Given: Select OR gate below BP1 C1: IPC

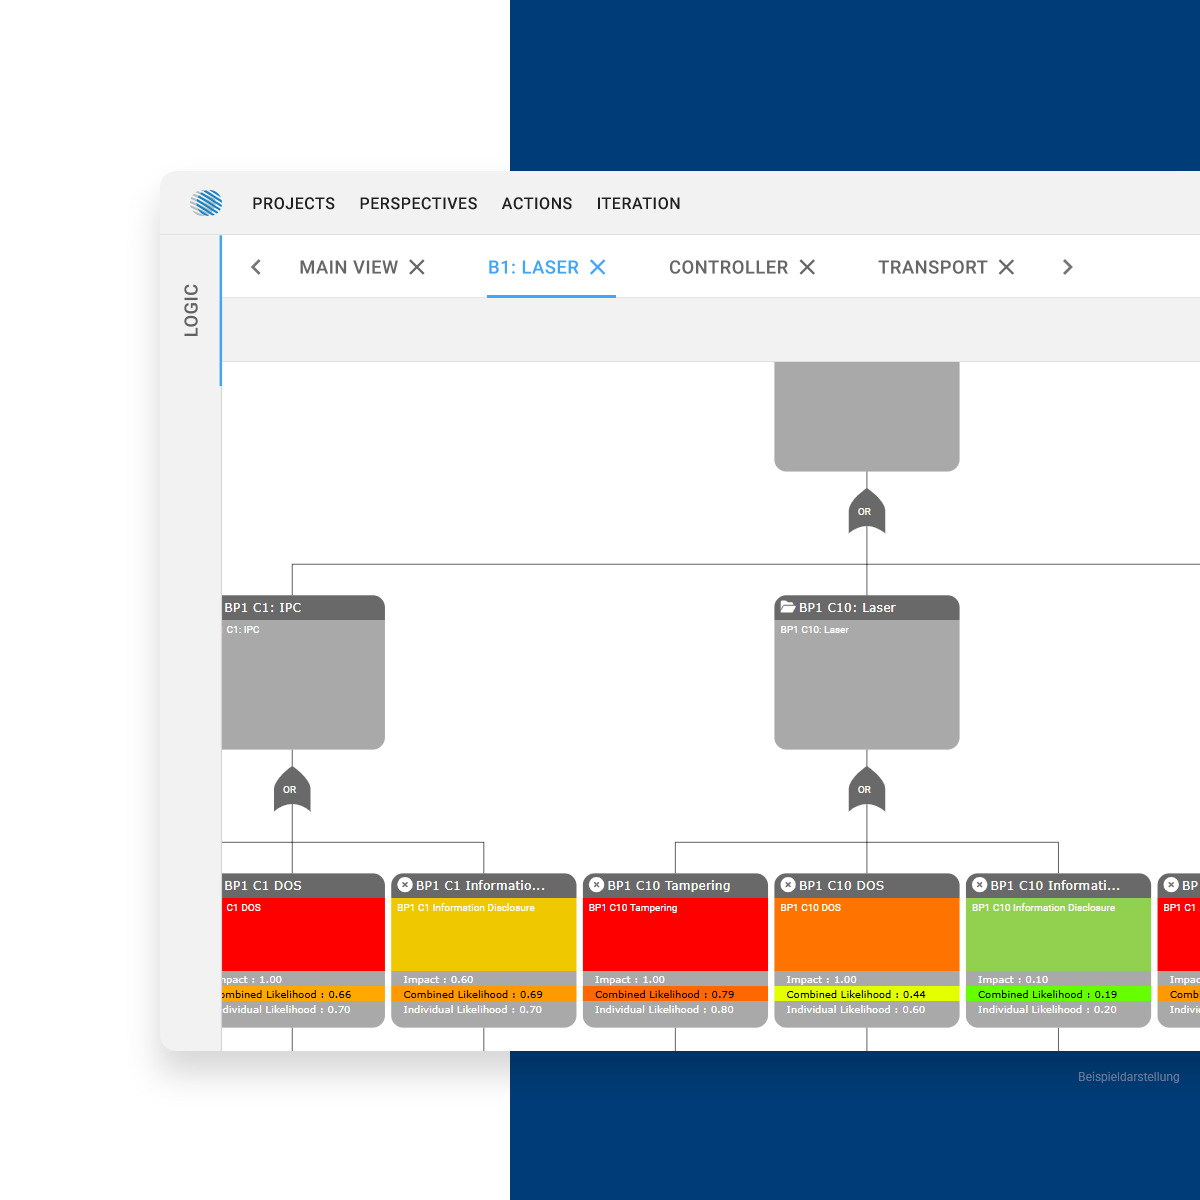Looking at the screenshot, I should click(292, 789).
